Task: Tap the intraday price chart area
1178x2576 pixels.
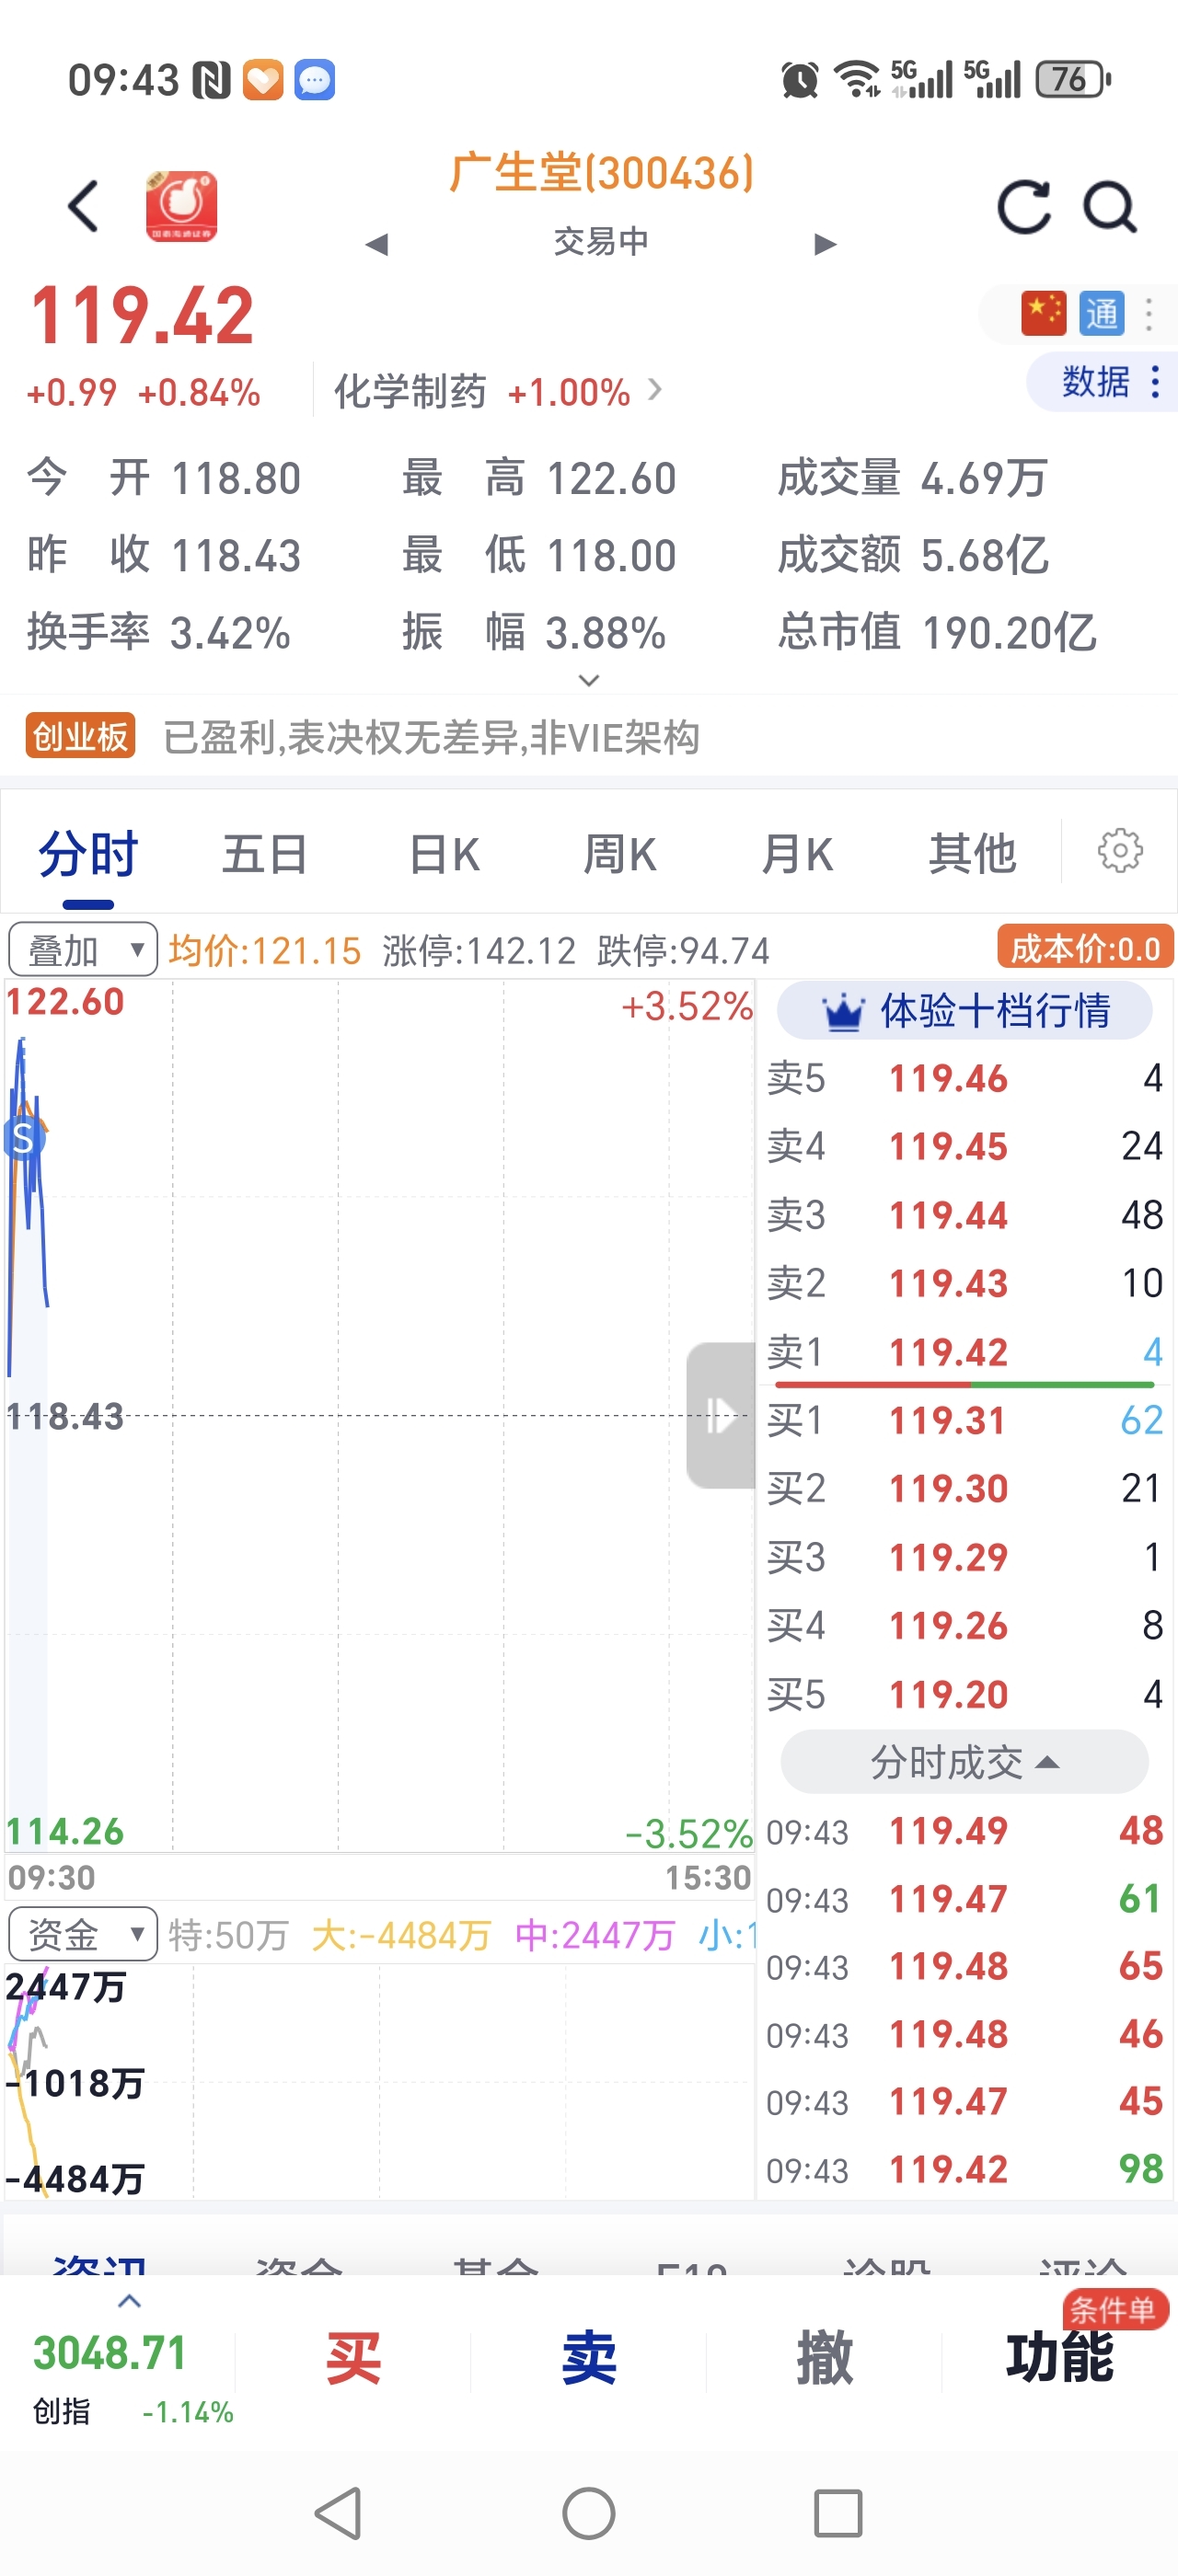Action: click(x=380, y=1415)
